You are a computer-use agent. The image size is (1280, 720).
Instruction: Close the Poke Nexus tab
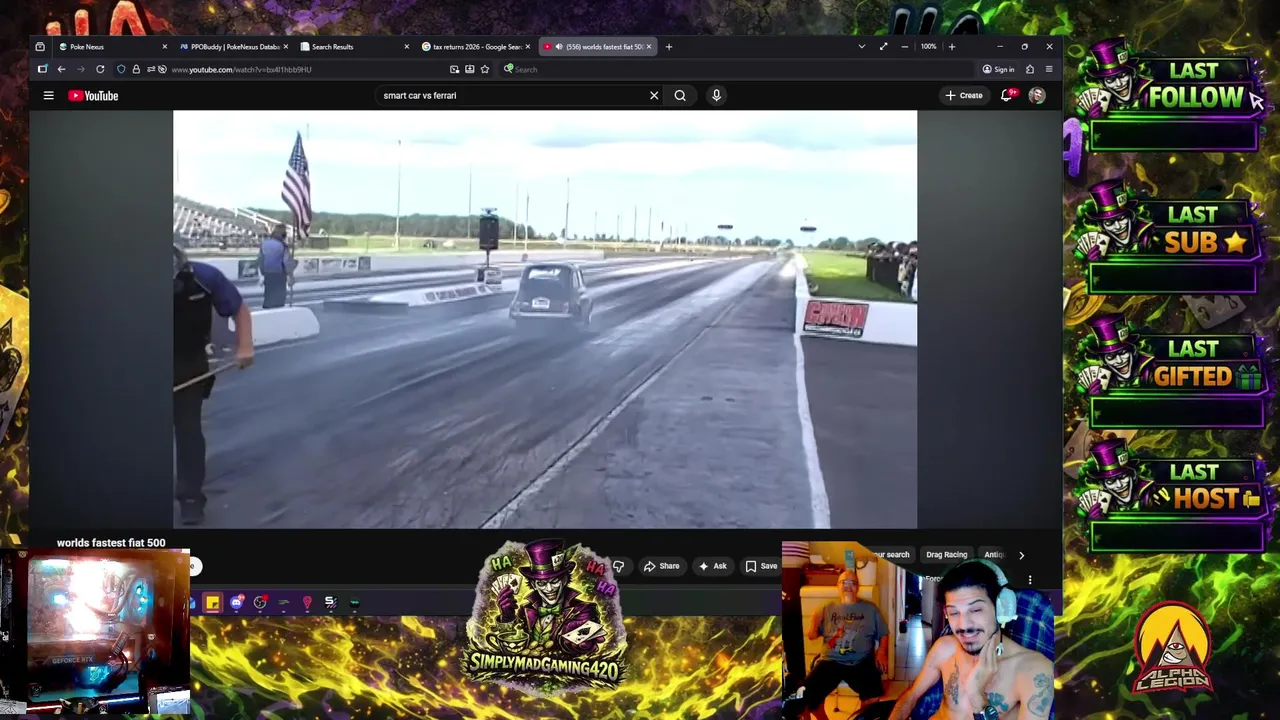165,47
